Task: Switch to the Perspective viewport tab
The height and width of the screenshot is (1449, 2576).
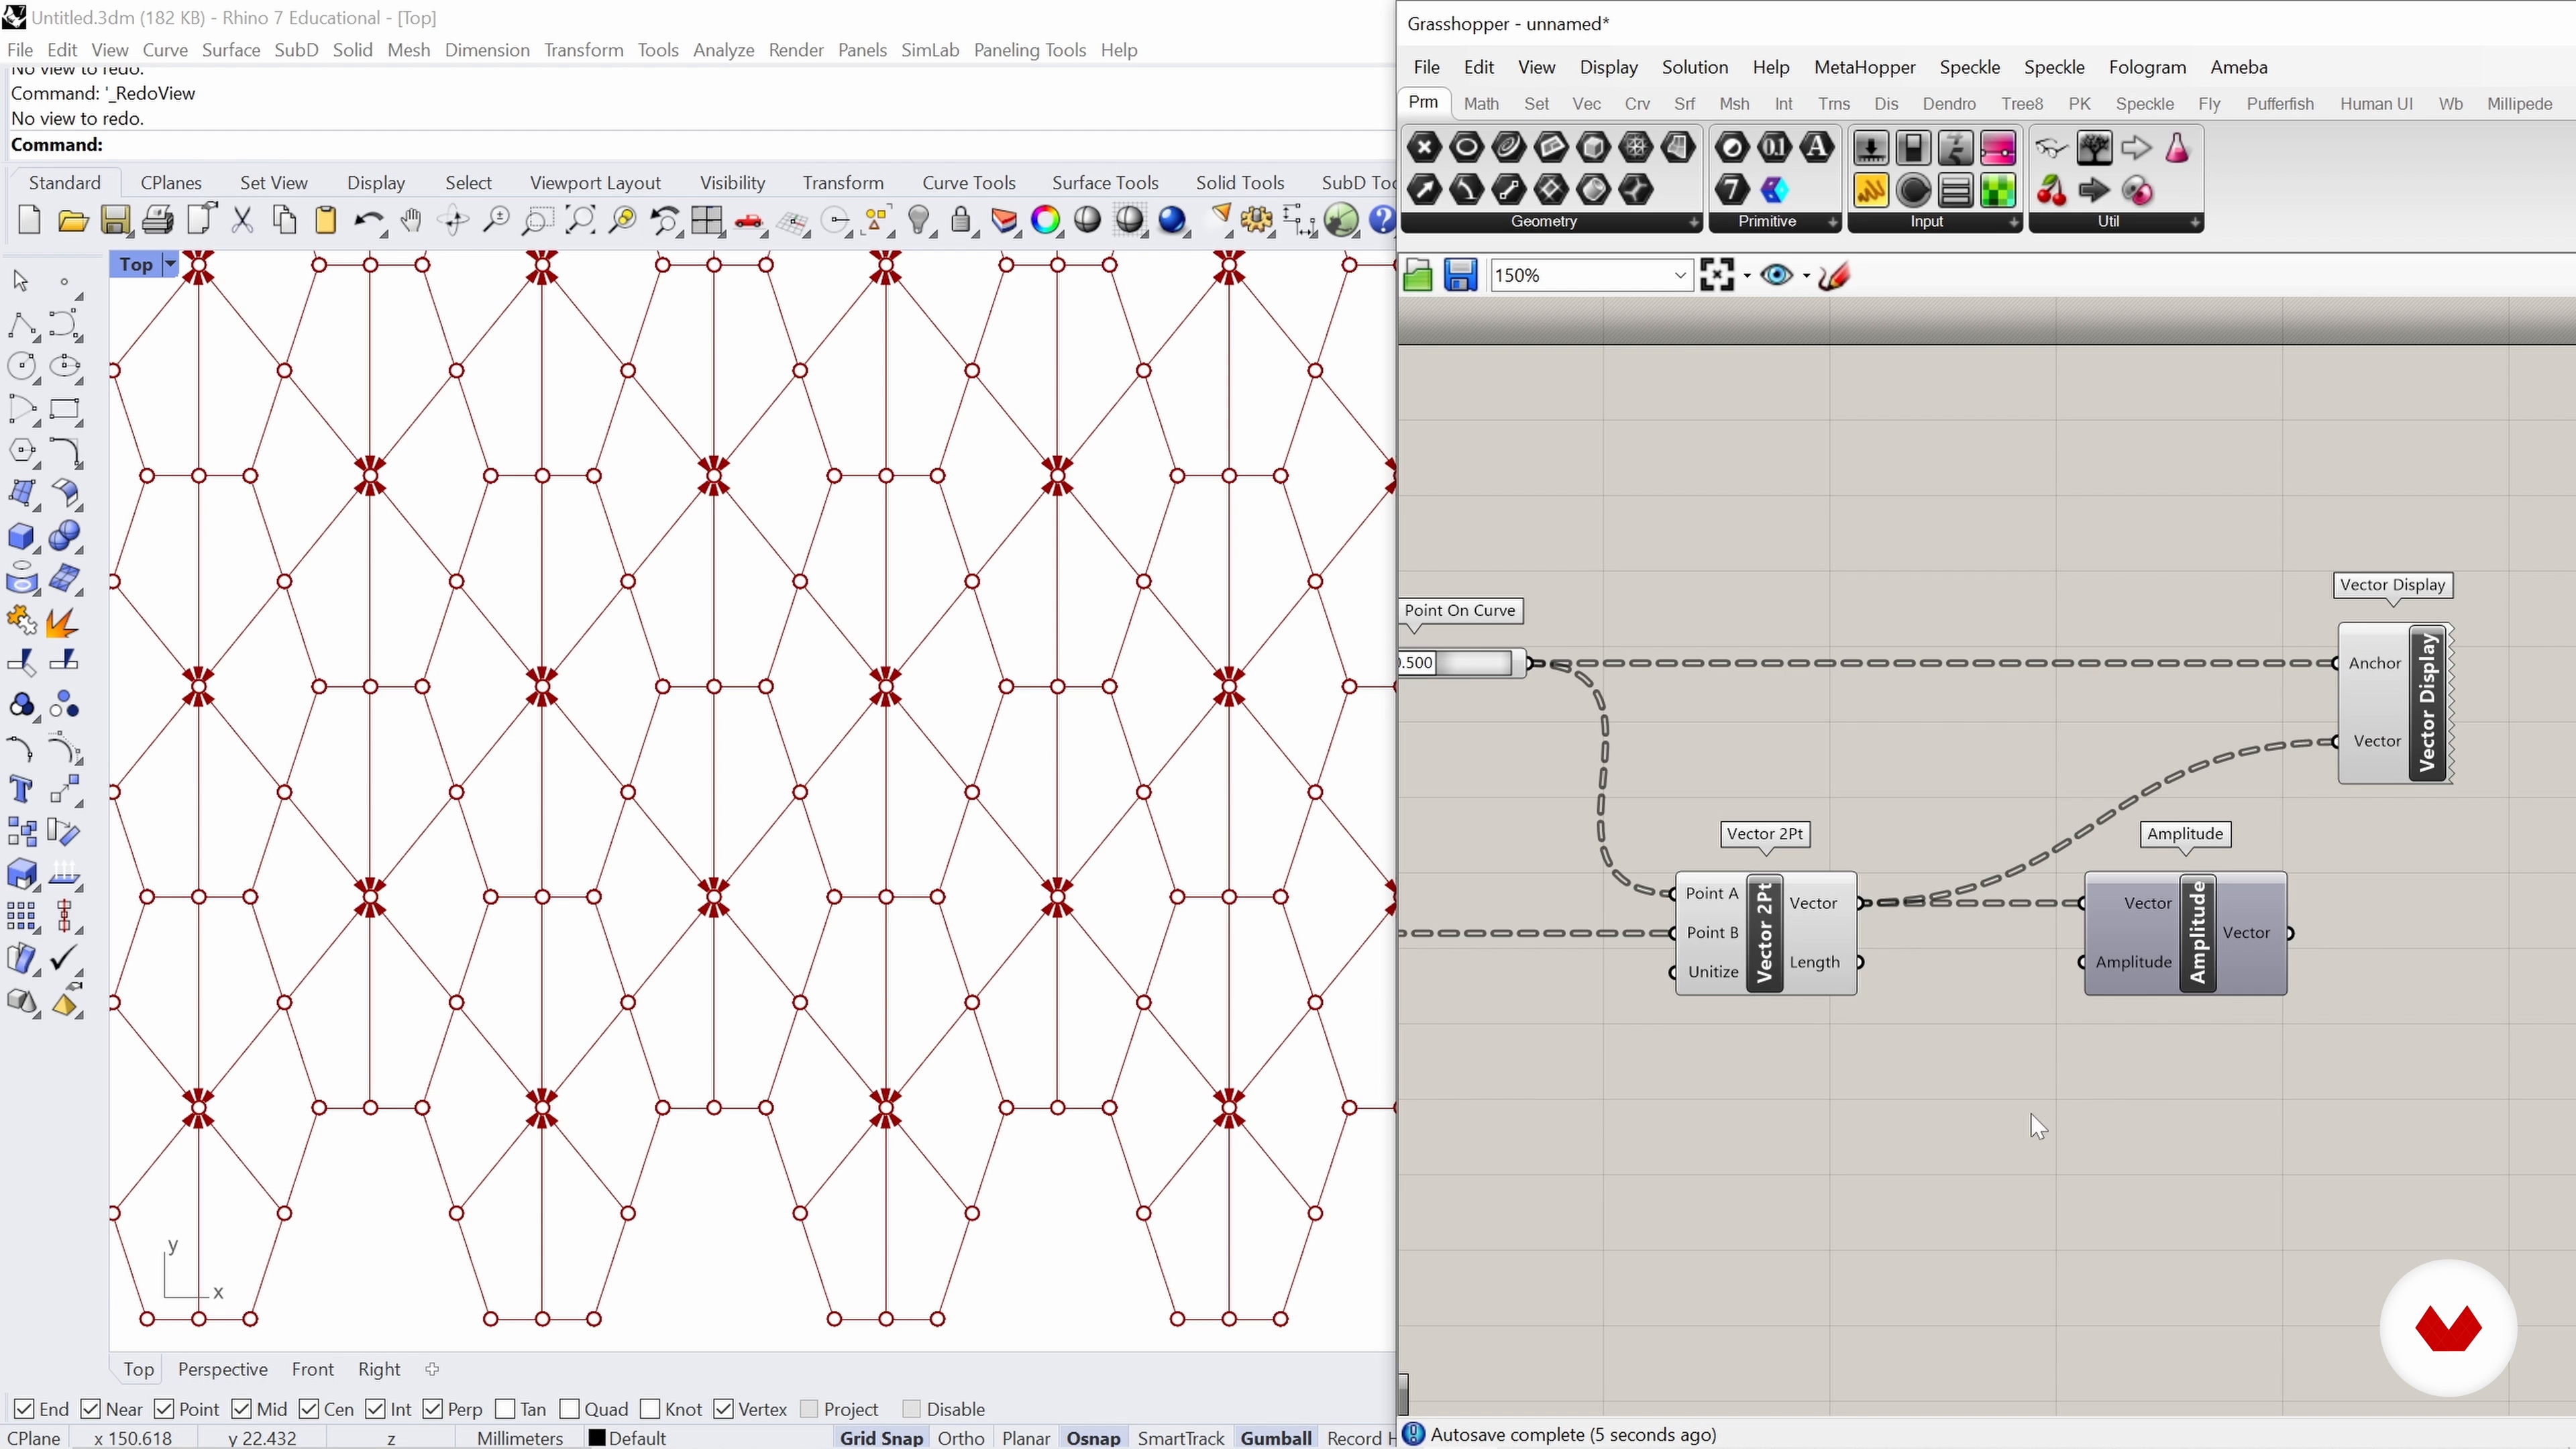Action: click(x=222, y=1369)
